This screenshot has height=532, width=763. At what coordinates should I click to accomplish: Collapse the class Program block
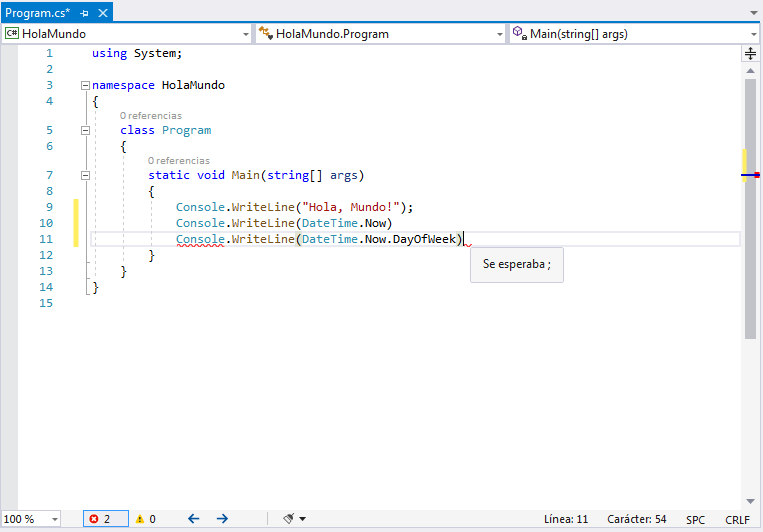pyautogui.click(x=85, y=130)
